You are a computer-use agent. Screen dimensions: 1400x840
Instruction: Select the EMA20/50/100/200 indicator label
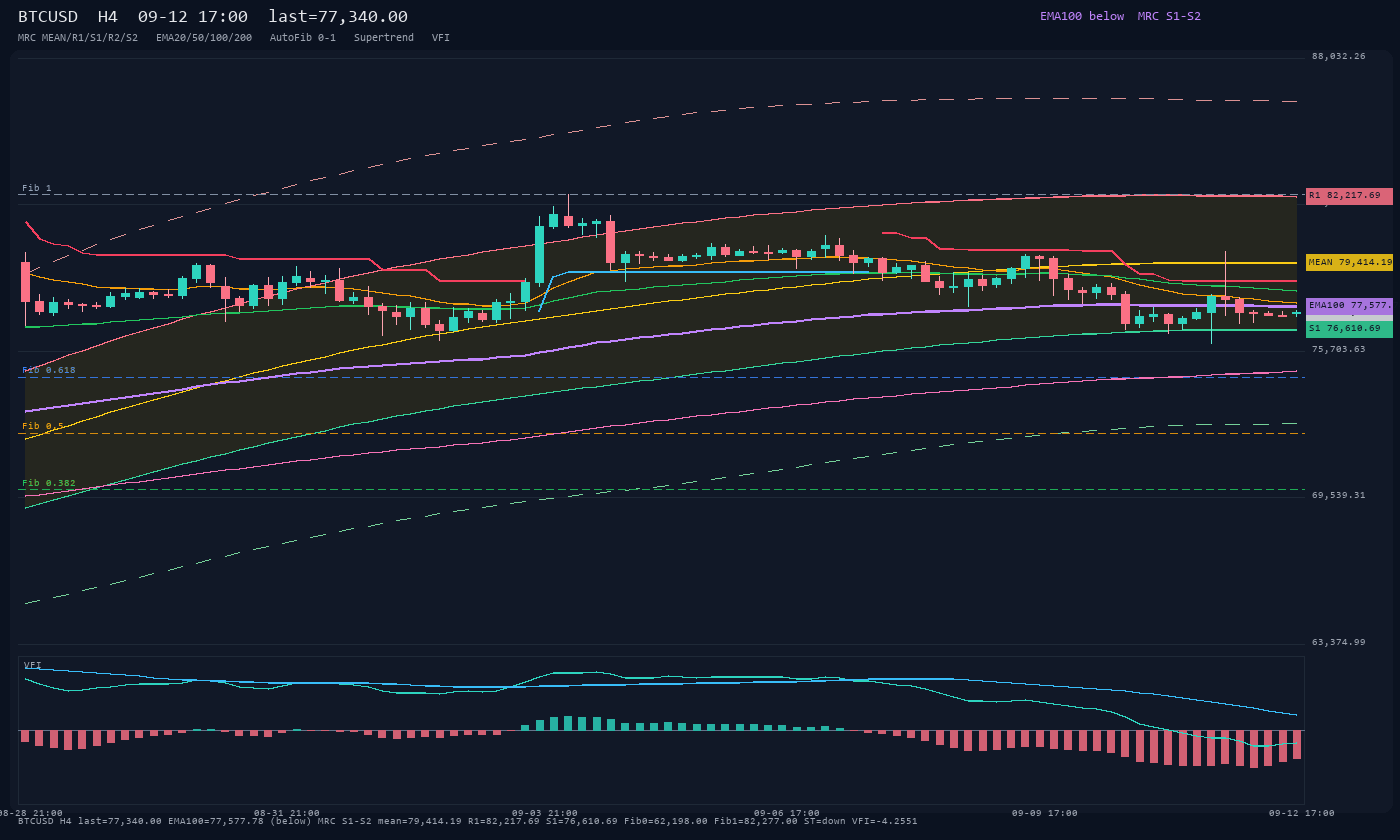[x=204, y=38]
